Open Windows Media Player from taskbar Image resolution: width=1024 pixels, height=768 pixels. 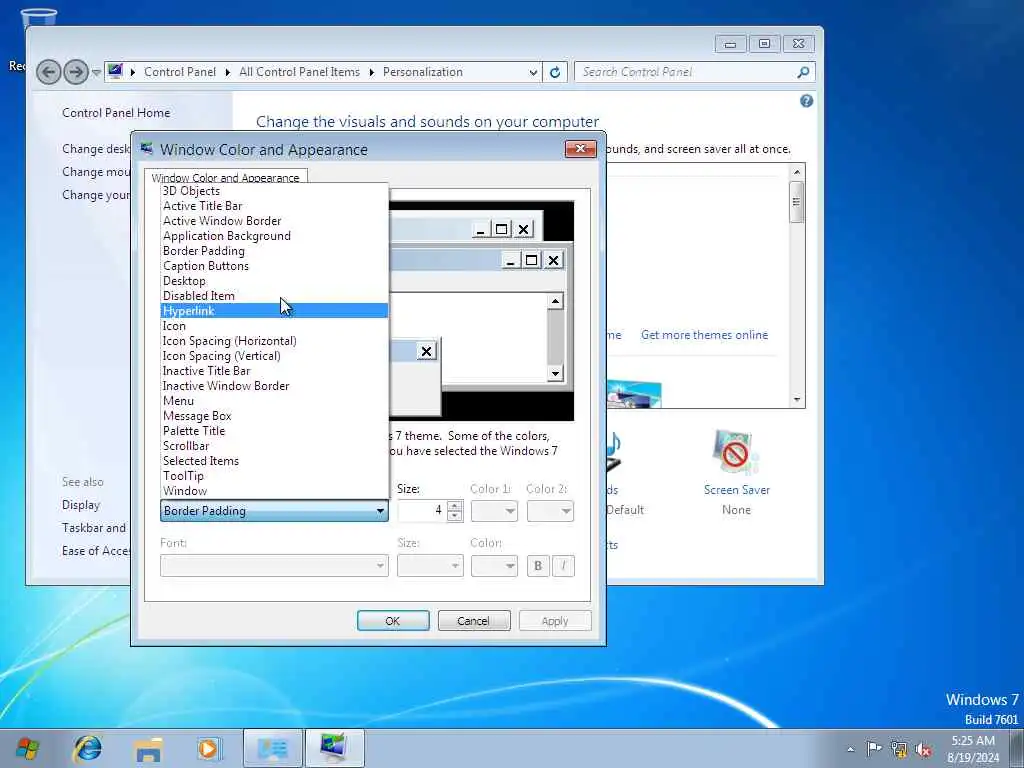209,748
